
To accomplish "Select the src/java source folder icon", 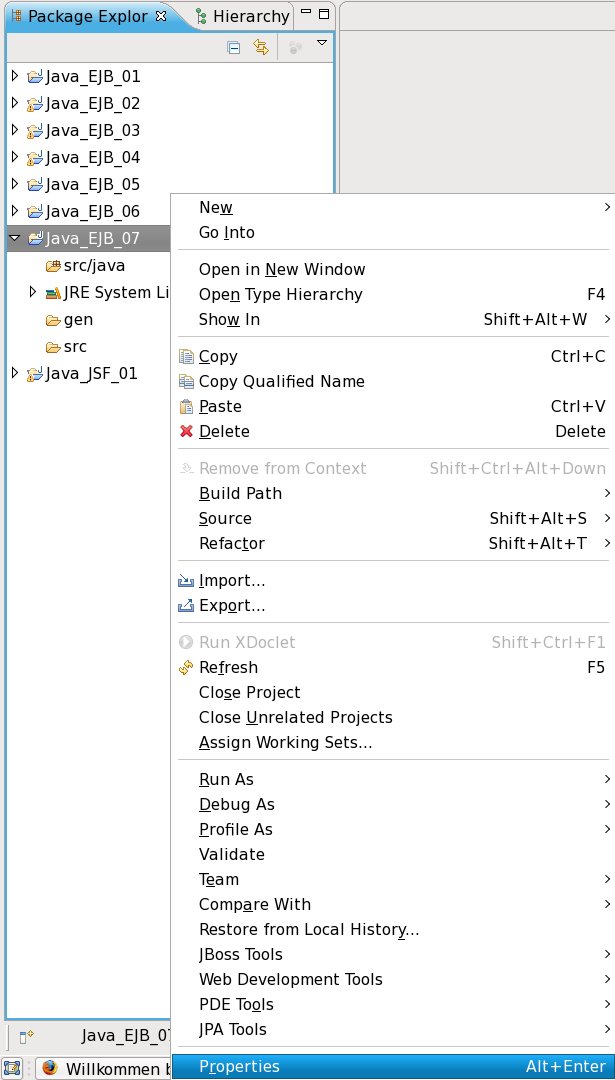I will coord(54,266).
